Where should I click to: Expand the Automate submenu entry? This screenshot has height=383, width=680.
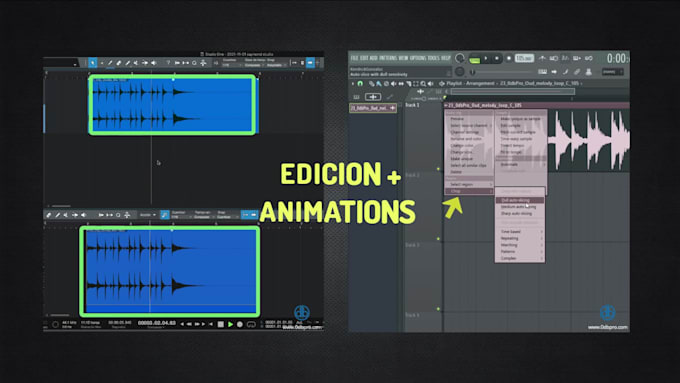click(520, 164)
